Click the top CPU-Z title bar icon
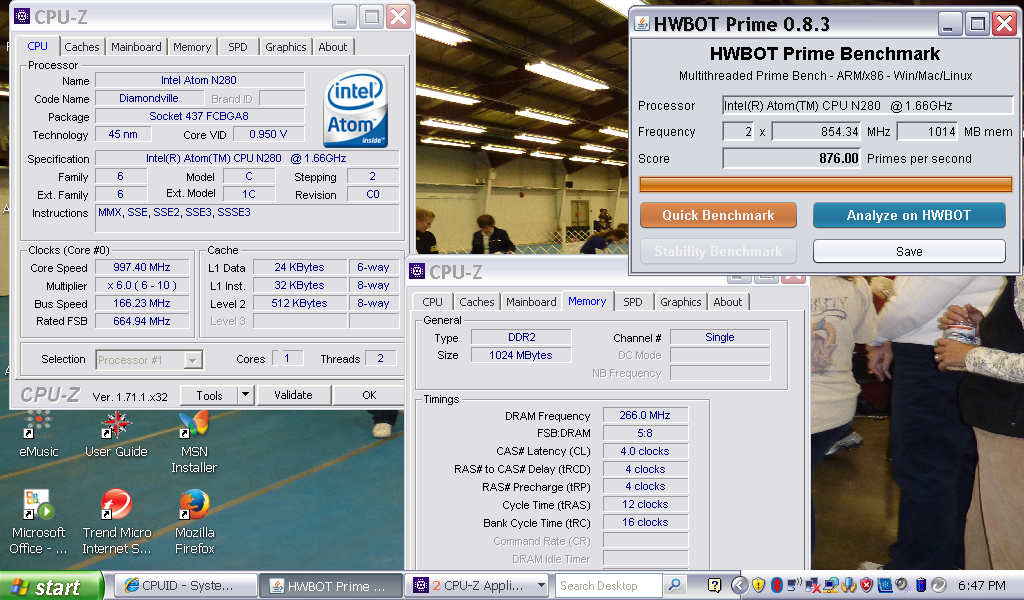 (x=22, y=16)
